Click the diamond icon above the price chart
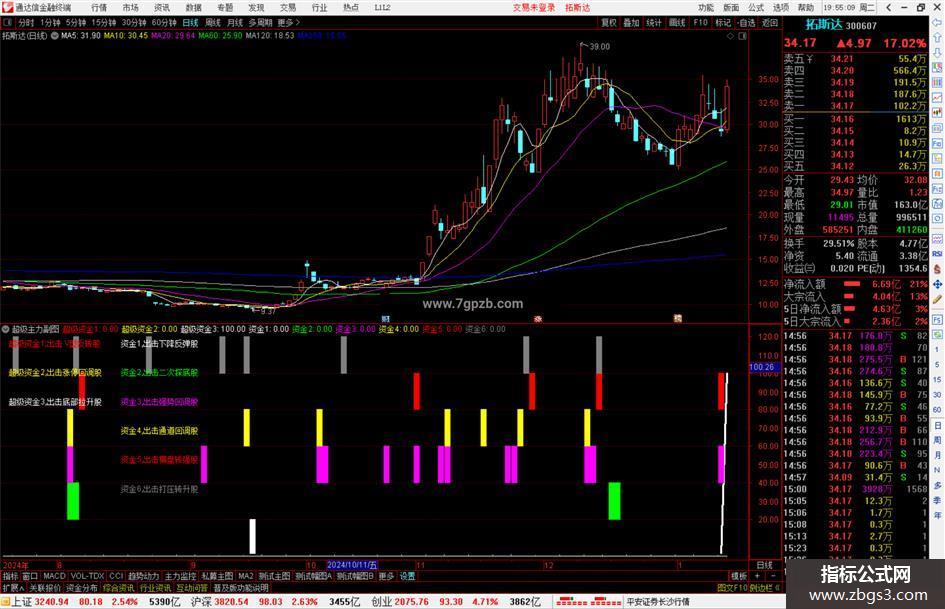Image resolution: width=945 pixels, height=609 pixels. 730,36
